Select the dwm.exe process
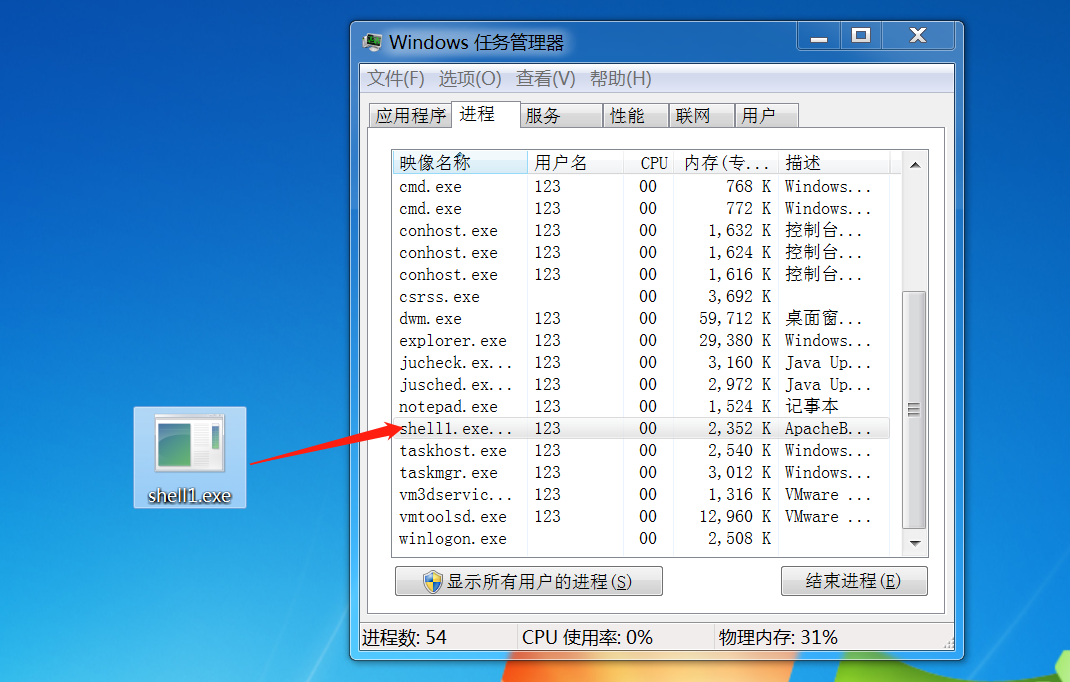 (x=641, y=318)
